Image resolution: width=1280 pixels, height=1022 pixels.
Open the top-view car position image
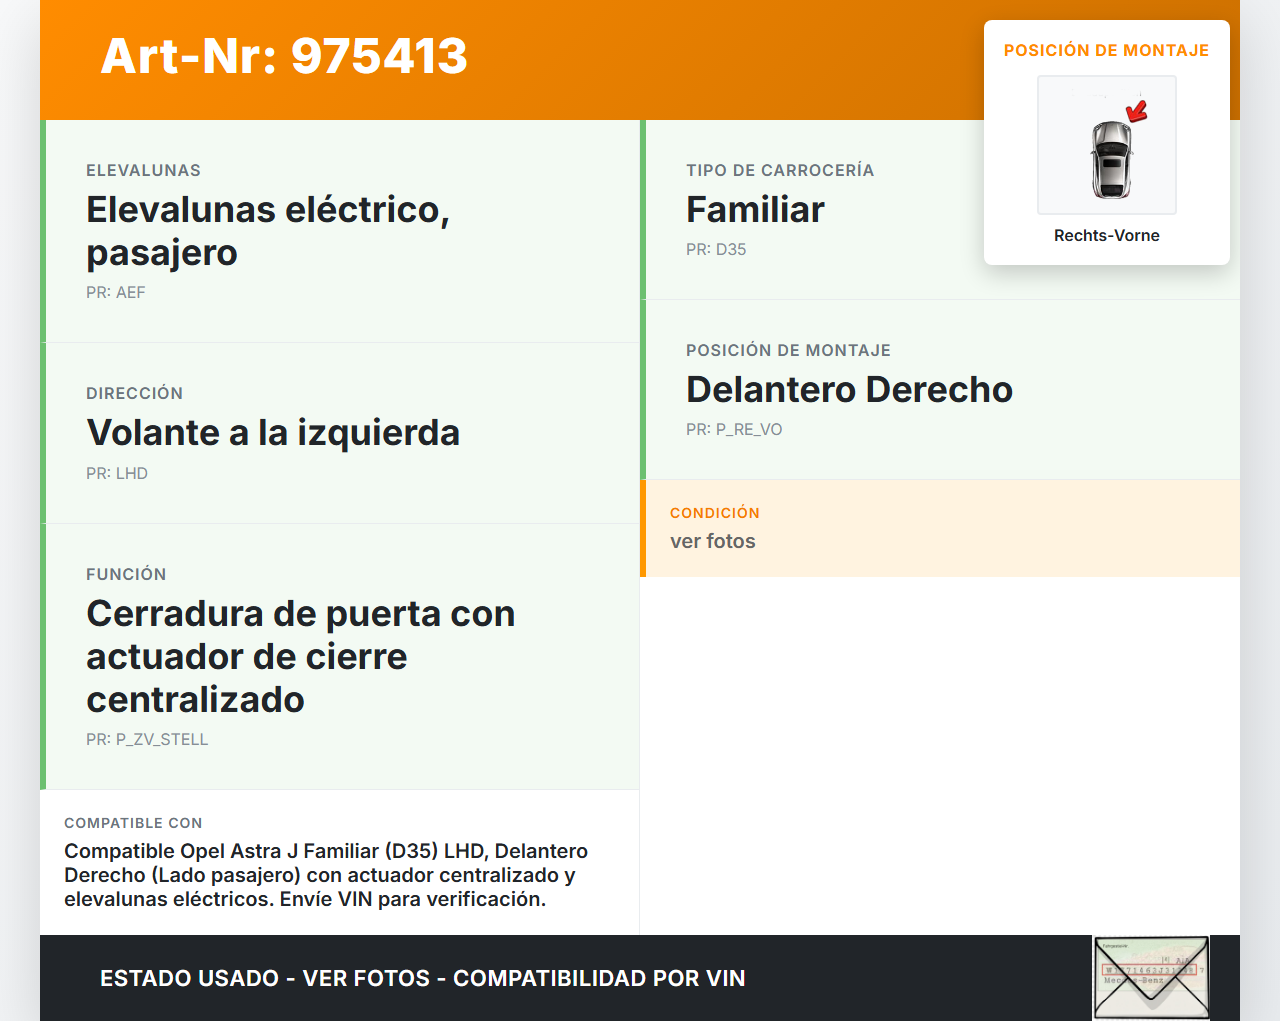tap(1107, 146)
